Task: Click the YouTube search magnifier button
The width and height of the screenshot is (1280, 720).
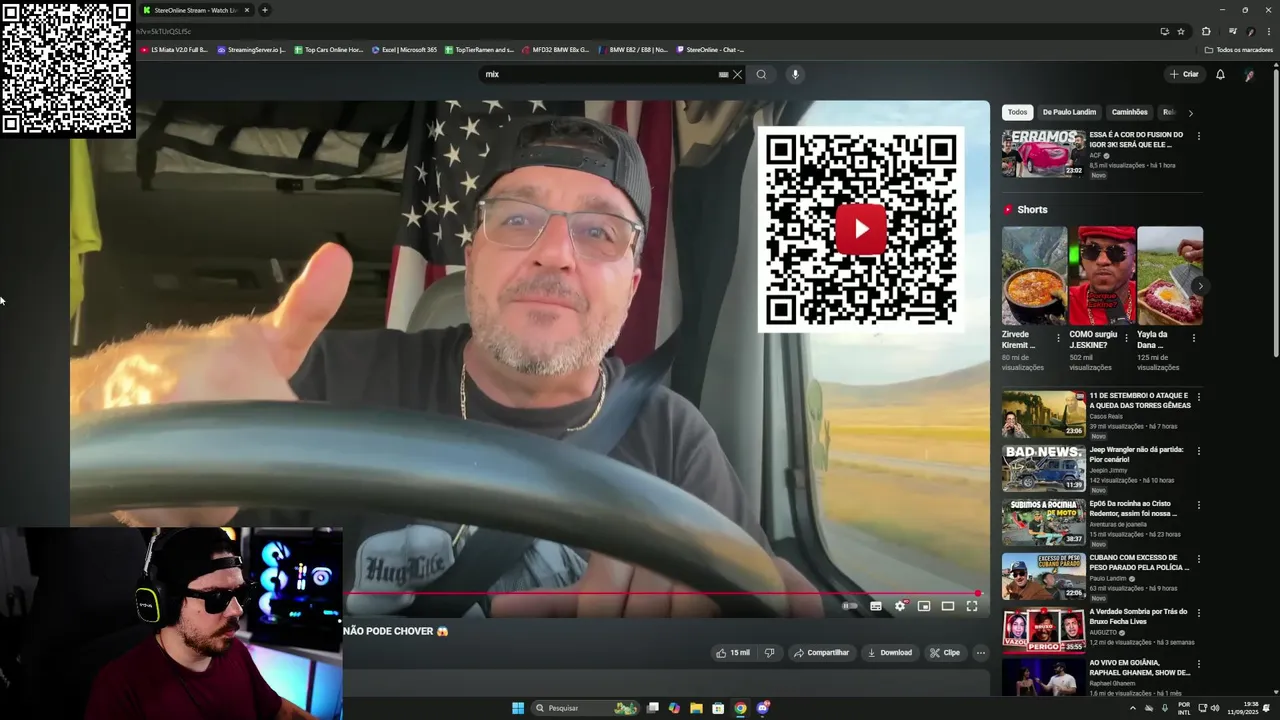Action: (761, 74)
